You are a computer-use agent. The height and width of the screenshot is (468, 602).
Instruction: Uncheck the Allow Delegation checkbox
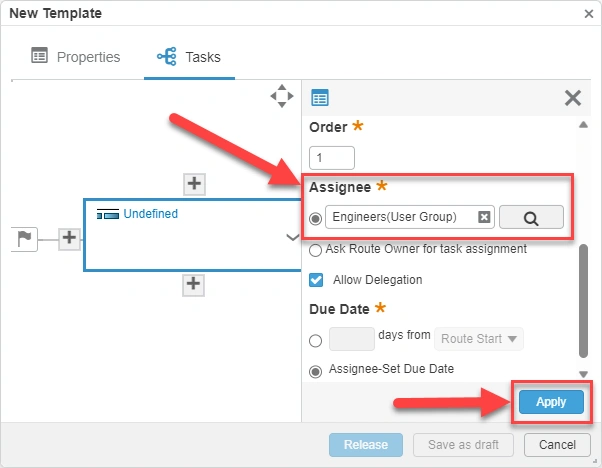click(316, 280)
